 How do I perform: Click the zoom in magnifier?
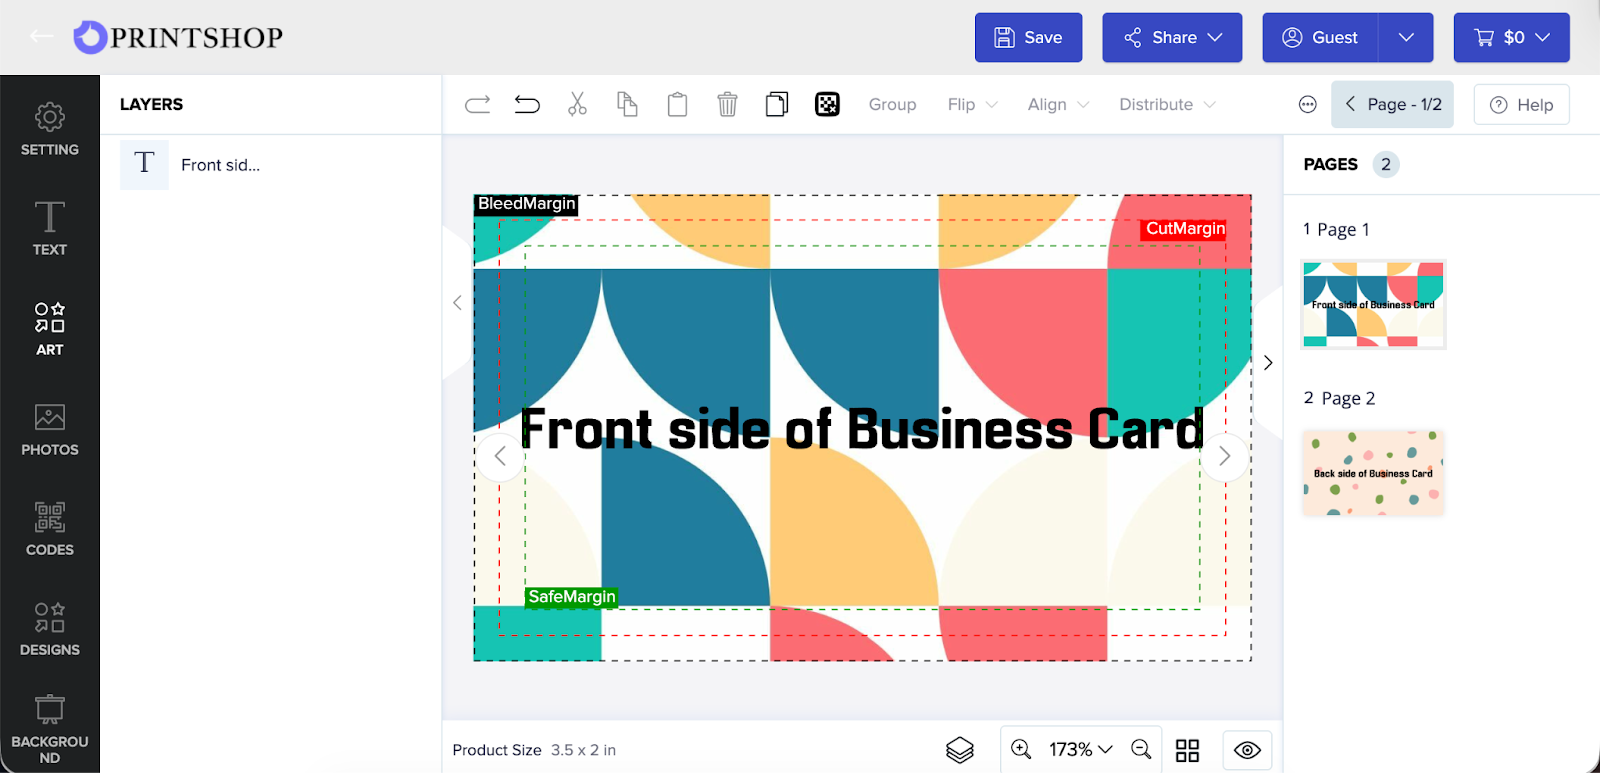(x=1021, y=749)
